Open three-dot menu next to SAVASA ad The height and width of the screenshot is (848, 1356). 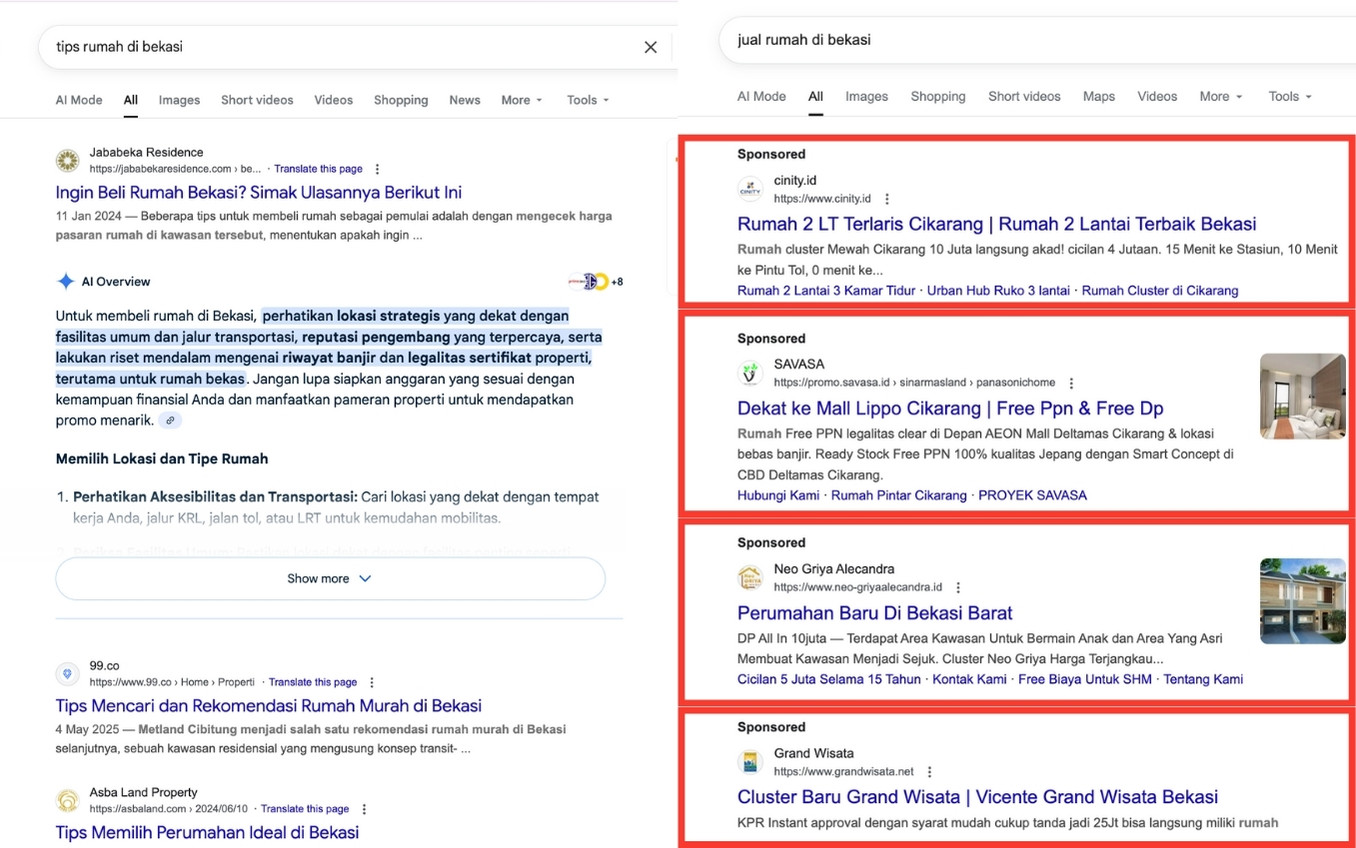pyautogui.click(x=1071, y=383)
